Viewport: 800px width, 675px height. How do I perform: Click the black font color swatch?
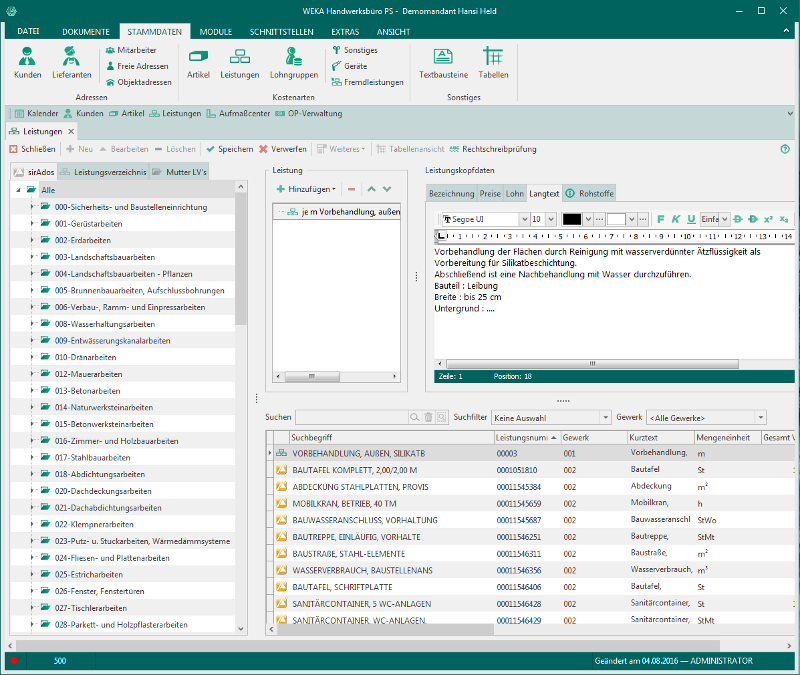[571, 219]
